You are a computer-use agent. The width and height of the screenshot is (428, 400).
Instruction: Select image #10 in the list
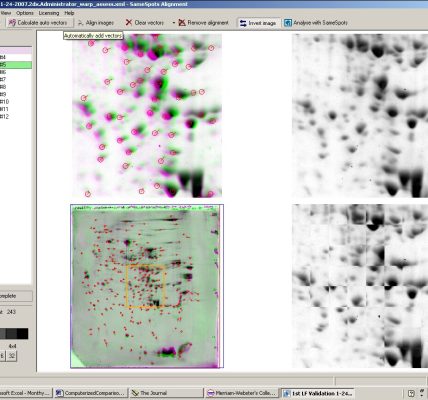tap(16, 102)
